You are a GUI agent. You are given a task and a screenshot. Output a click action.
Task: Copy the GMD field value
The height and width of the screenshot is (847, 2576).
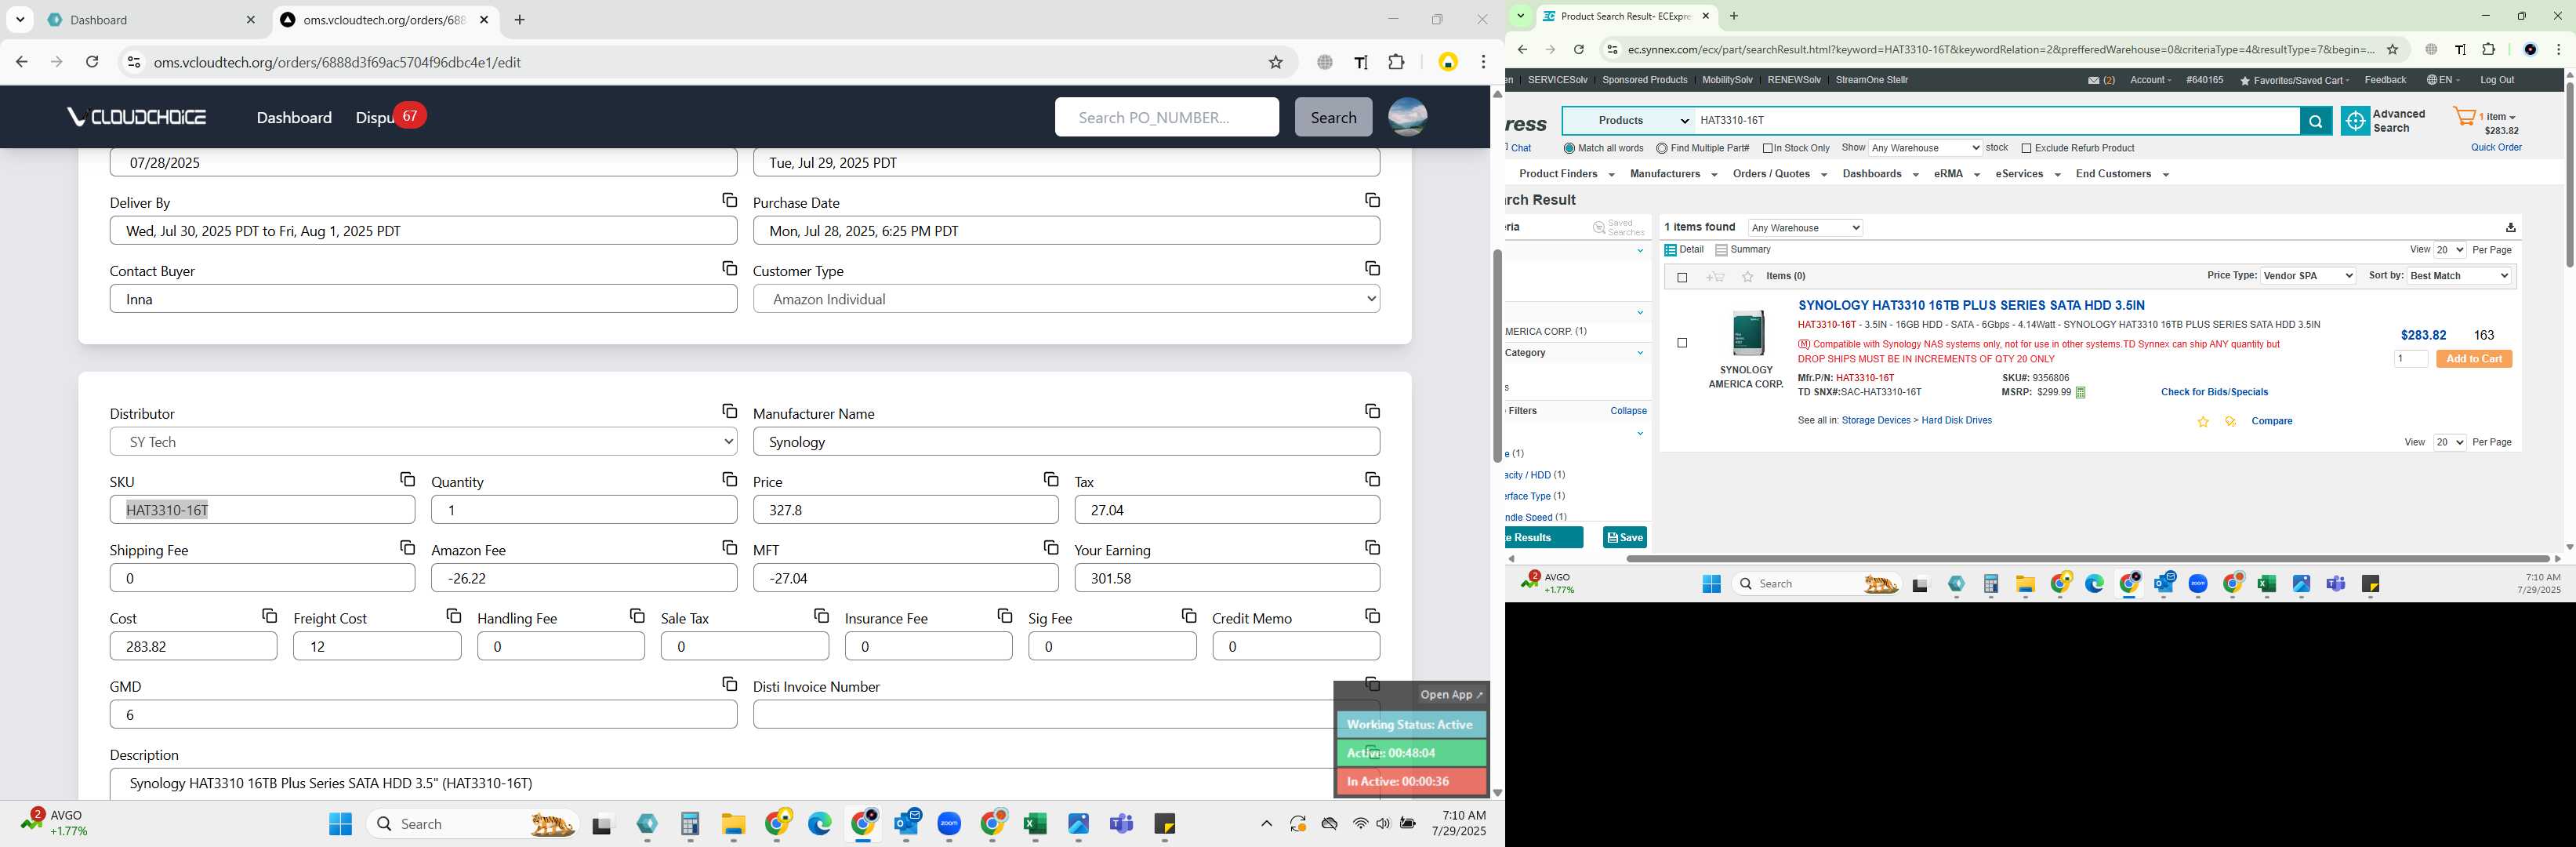[729, 685]
